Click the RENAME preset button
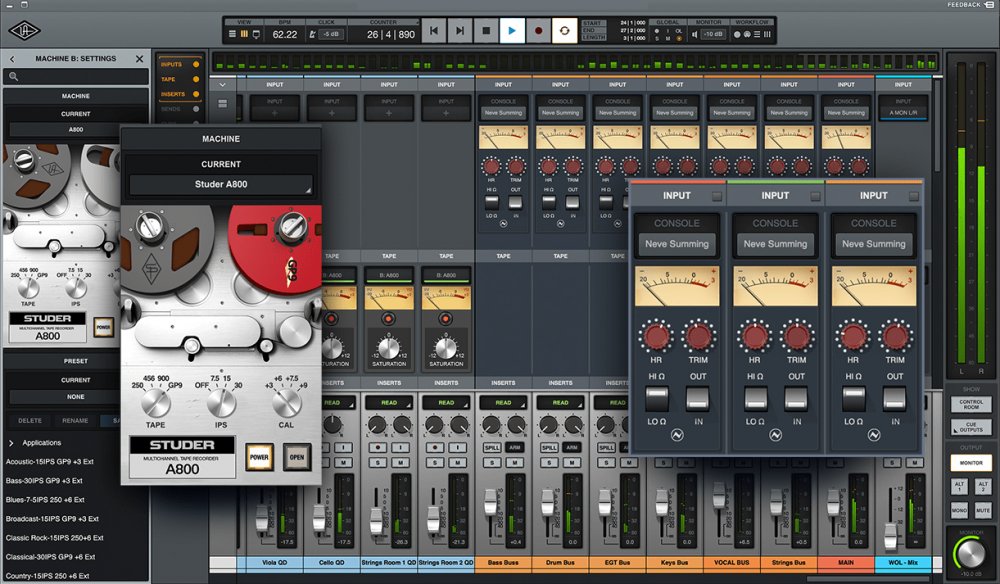 tap(75, 421)
